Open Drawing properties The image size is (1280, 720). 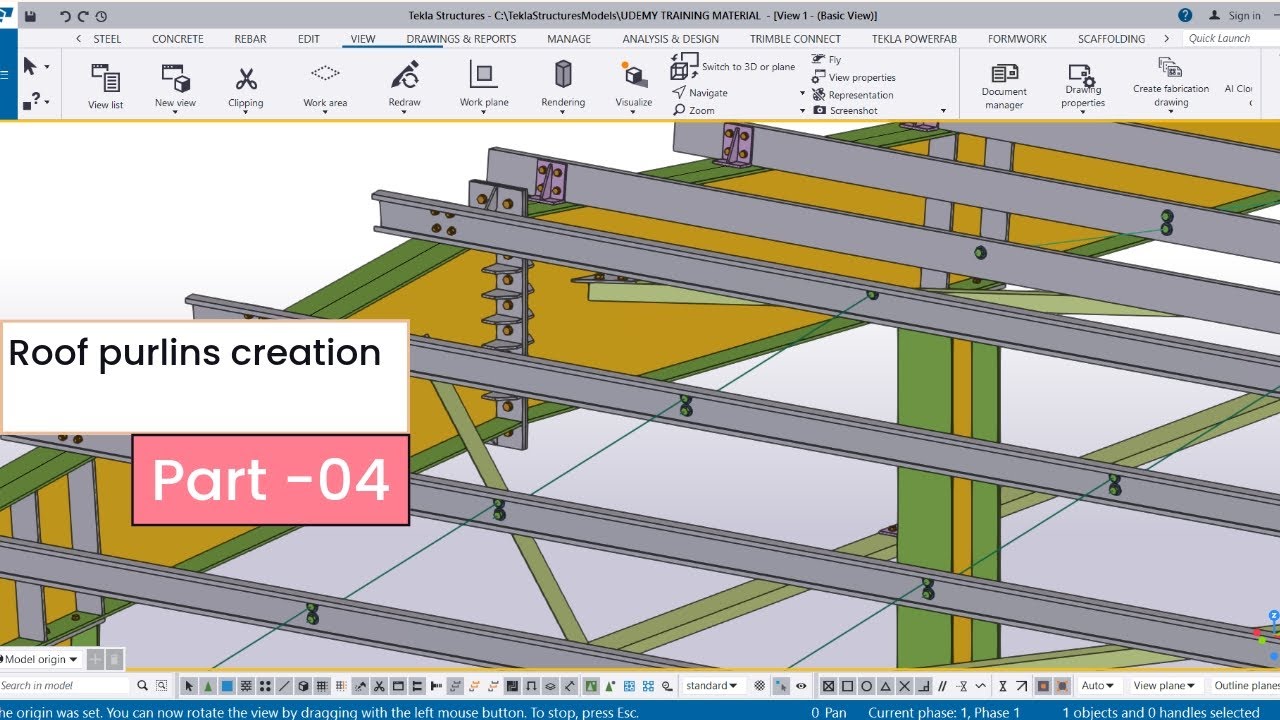(x=1083, y=88)
